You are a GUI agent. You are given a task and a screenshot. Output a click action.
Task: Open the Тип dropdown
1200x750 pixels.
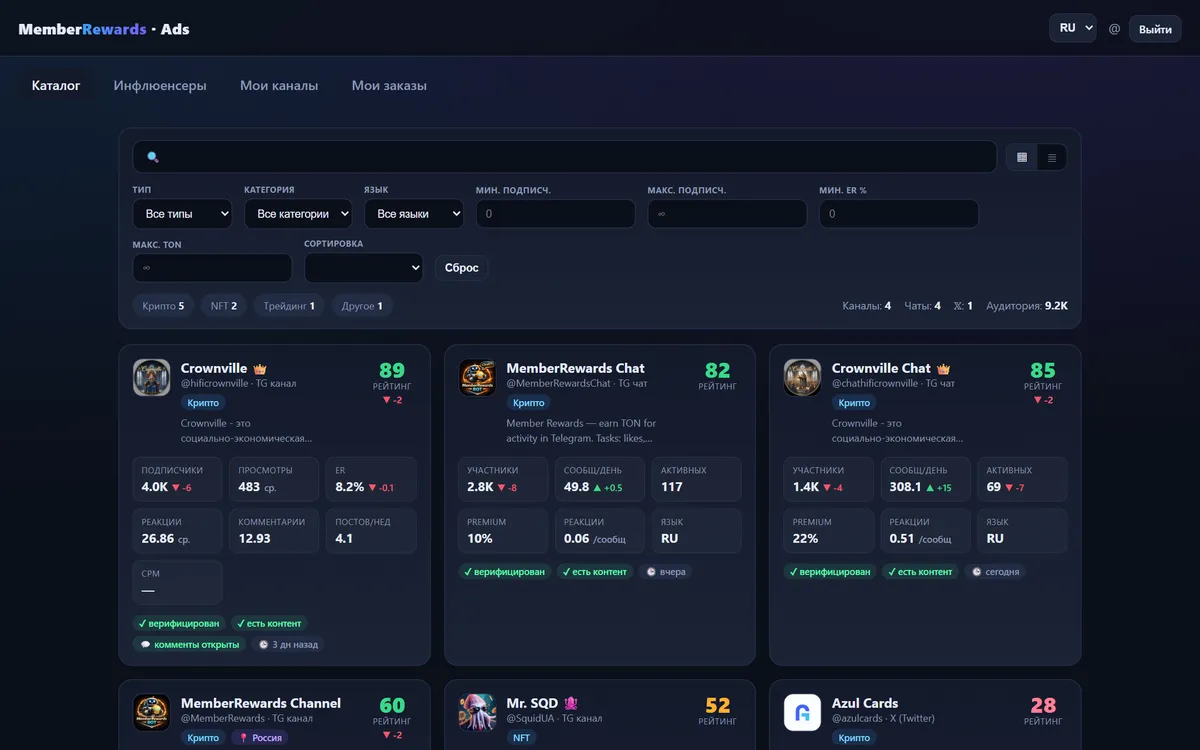(x=182, y=214)
